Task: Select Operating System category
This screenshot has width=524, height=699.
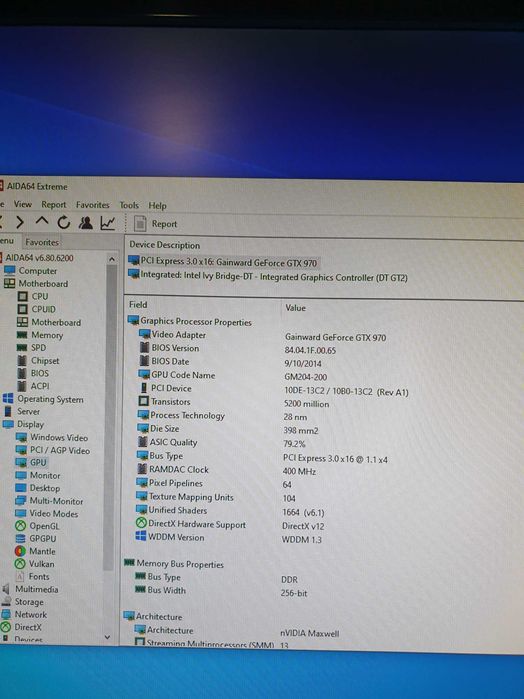Action: coord(43,399)
